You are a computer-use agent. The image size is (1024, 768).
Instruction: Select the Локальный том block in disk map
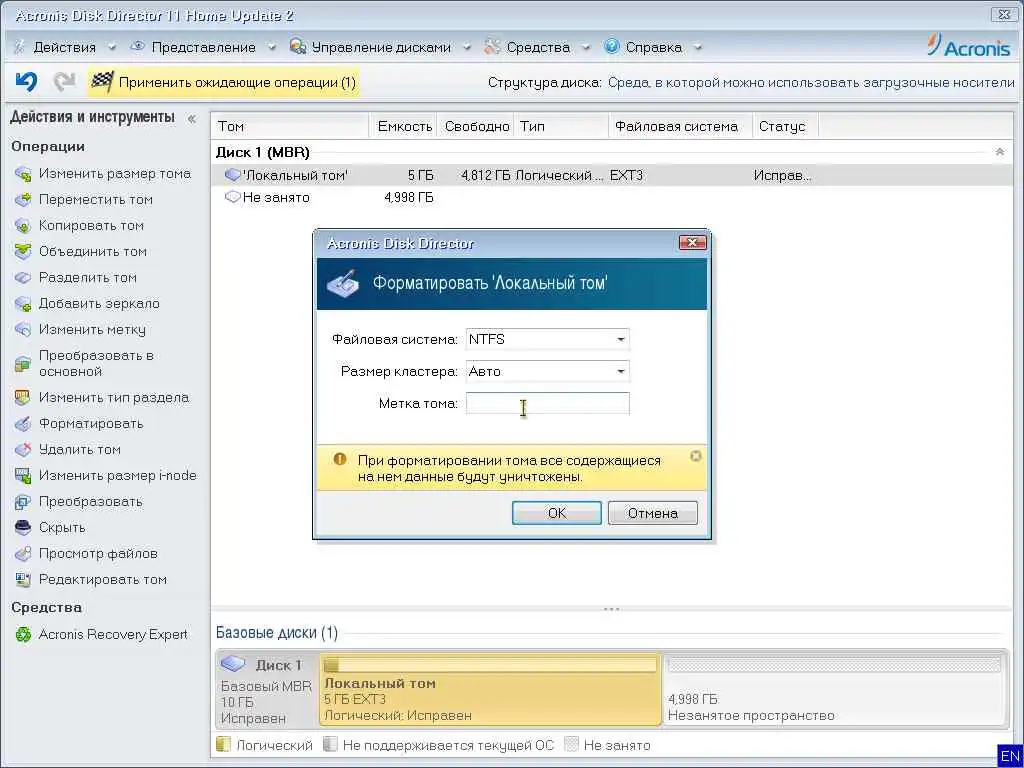point(490,690)
